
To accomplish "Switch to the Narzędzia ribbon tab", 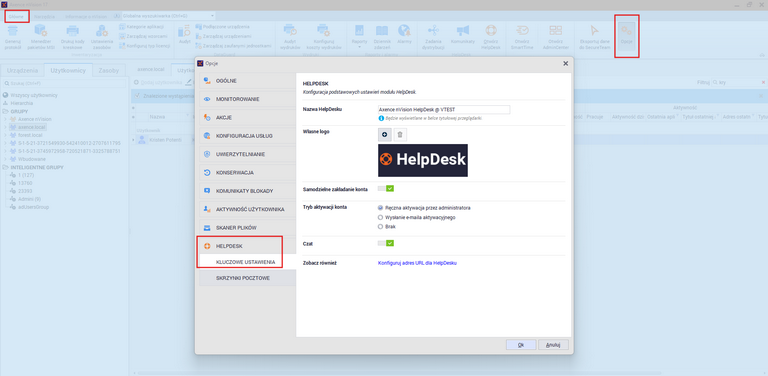I will [44, 16].
